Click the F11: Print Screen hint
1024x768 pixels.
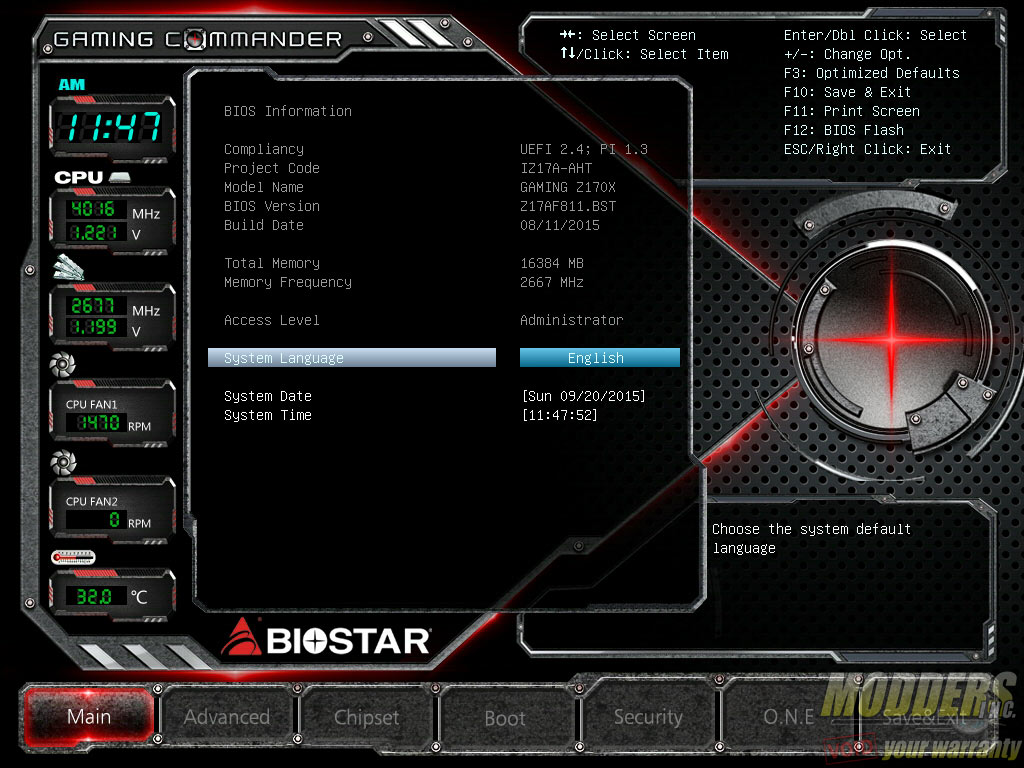point(852,111)
